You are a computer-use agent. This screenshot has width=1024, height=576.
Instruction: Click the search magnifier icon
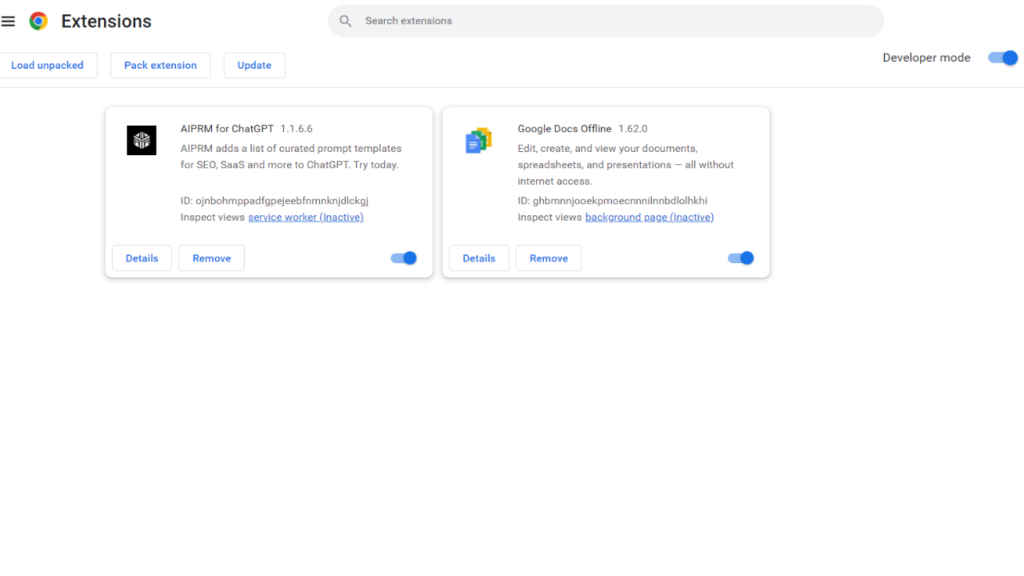pos(346,21)
